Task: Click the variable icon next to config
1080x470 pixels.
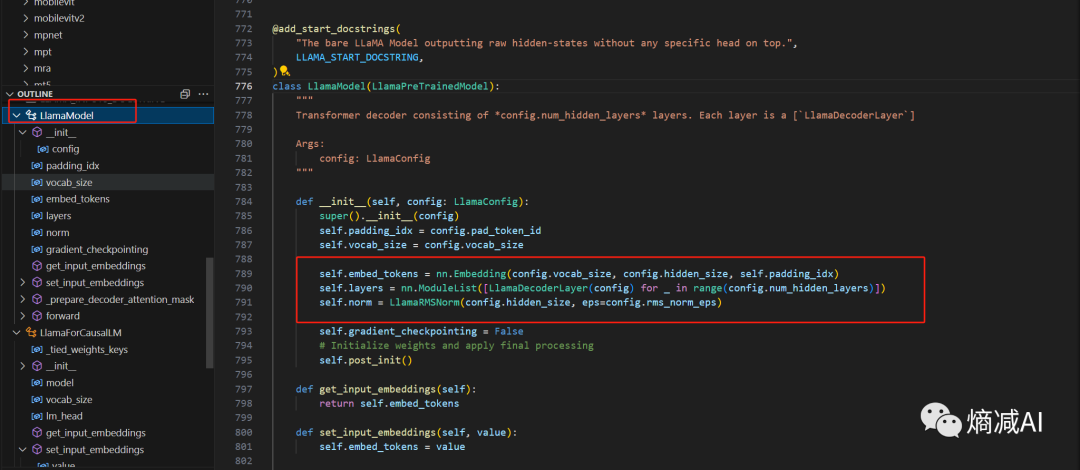Action: click(x=43, y=149)
